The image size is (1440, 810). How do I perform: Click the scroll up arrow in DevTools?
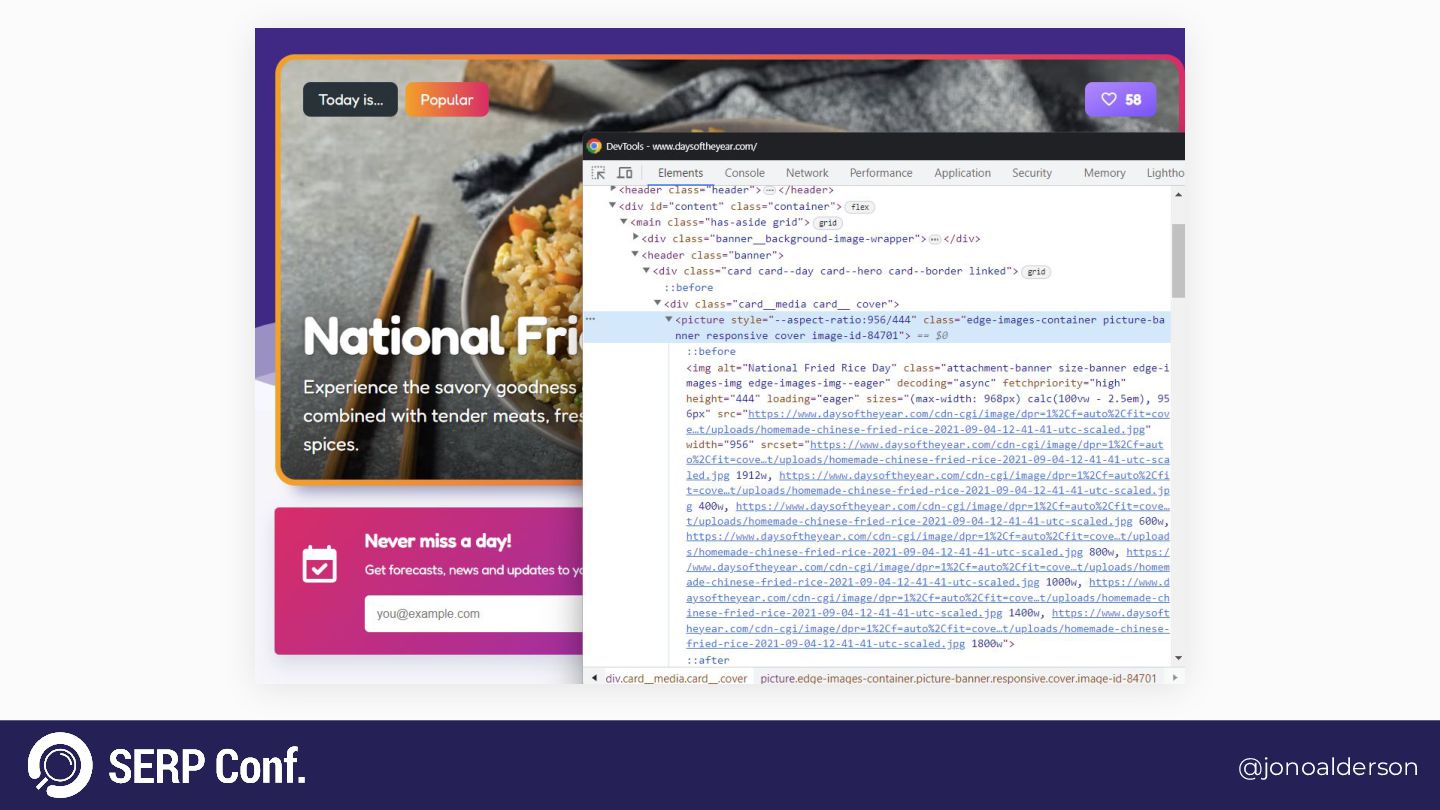pos(1178,194)
